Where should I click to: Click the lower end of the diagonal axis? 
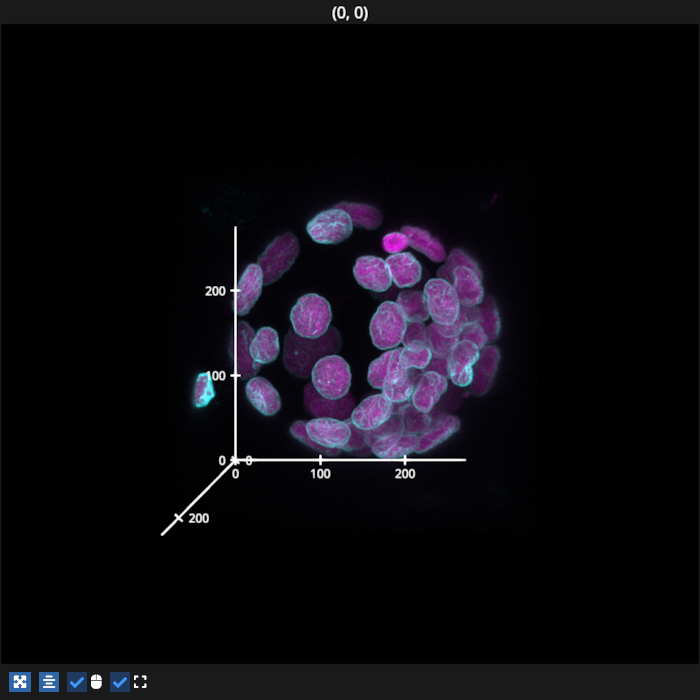163,534
